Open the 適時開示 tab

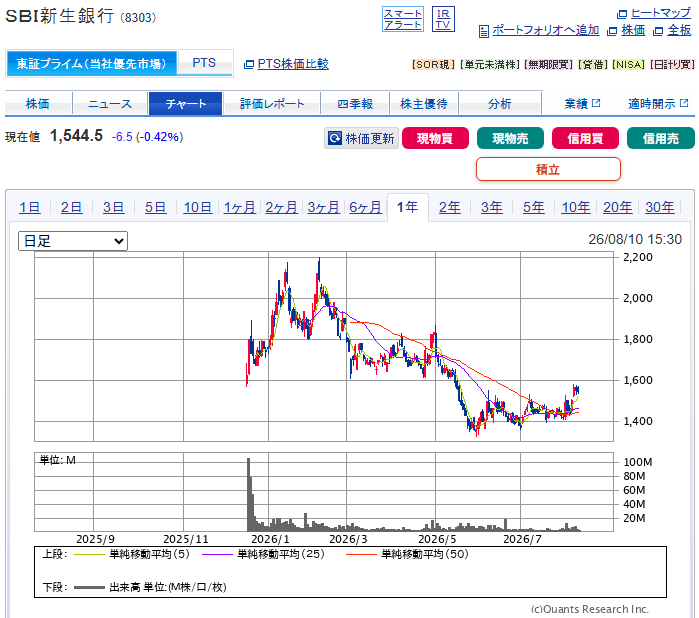pos(658,103)
